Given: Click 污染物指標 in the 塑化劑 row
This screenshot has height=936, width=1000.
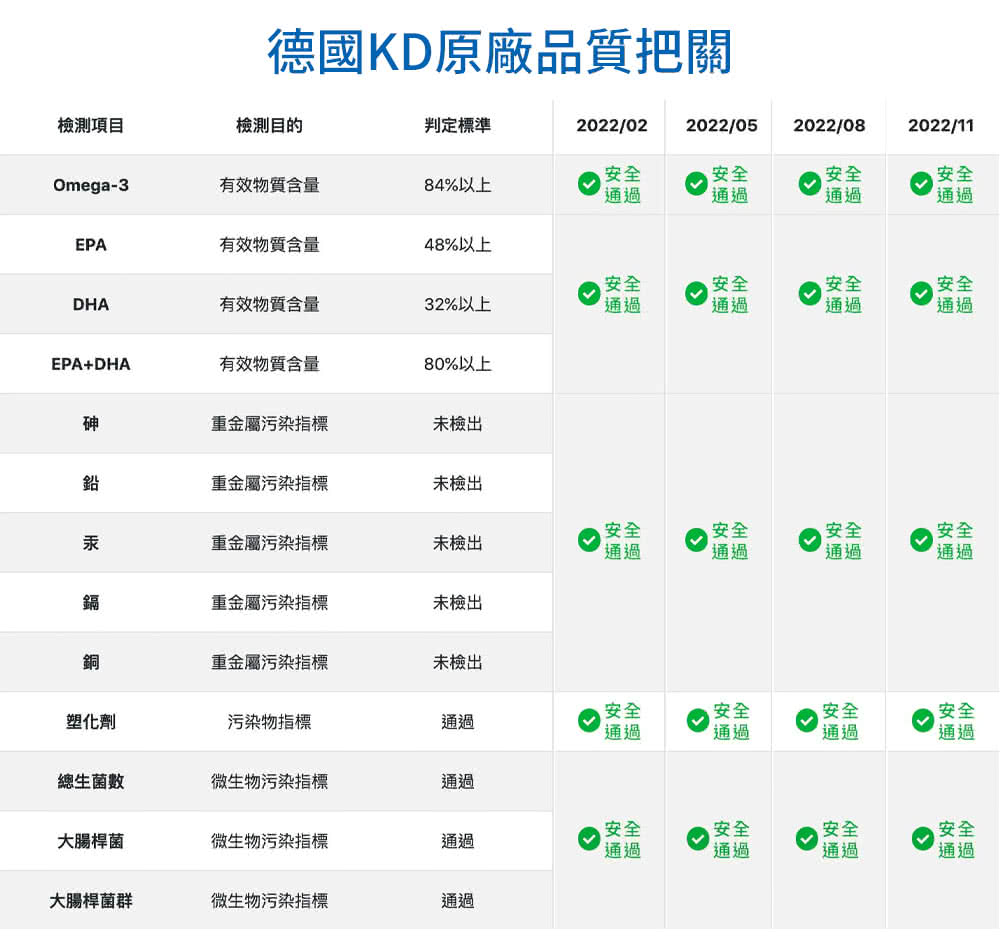Looking at the screenshot, I should (x=269, y=722).
